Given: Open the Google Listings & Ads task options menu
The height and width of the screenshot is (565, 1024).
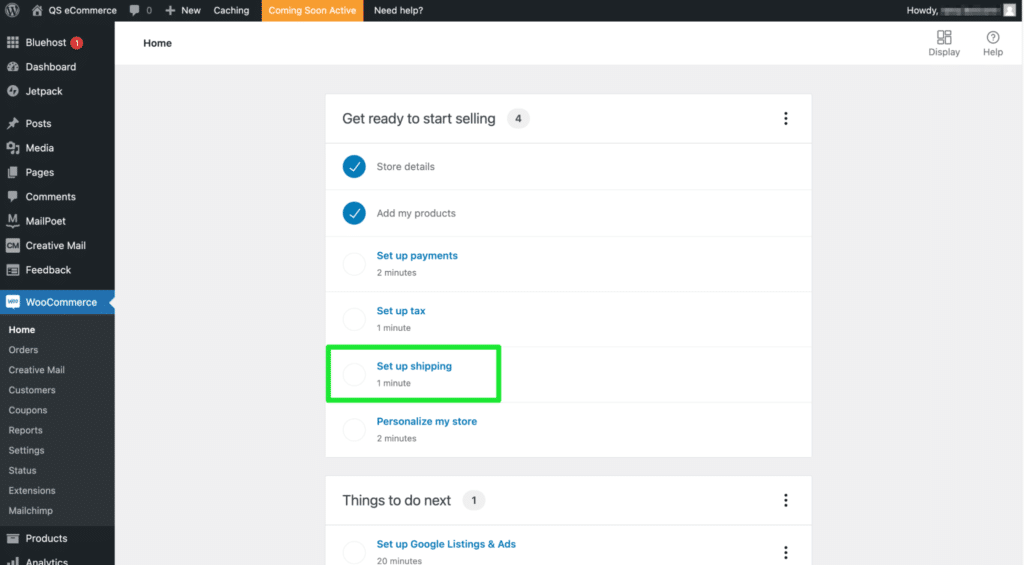Looking at the screenshot, I should [786, 553].
